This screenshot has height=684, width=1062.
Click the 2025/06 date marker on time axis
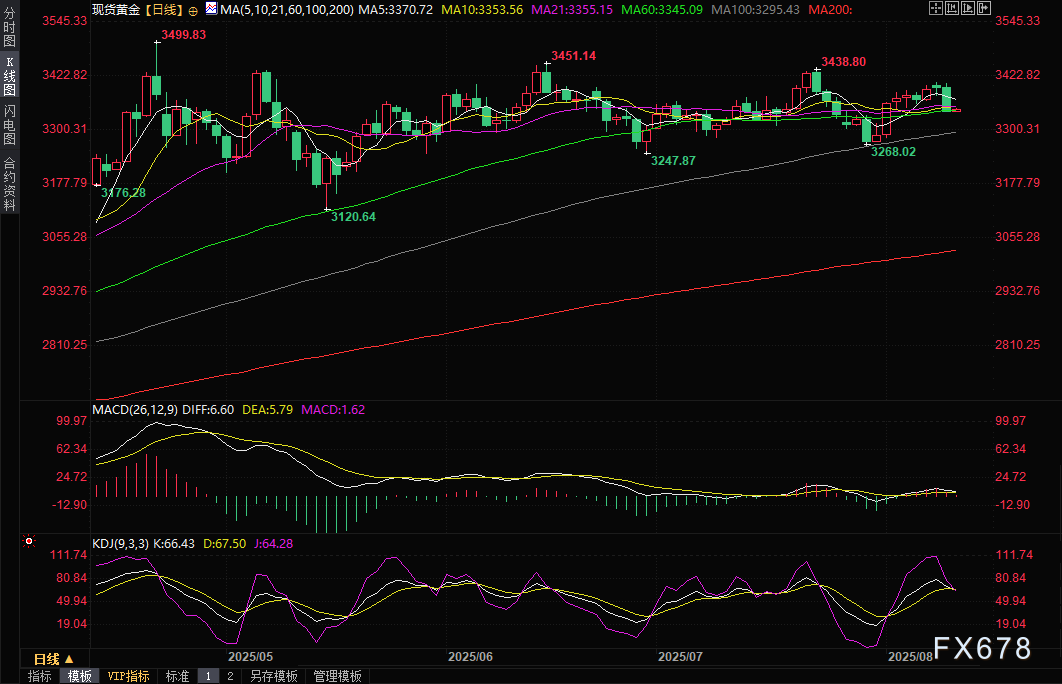pos(470,657)
